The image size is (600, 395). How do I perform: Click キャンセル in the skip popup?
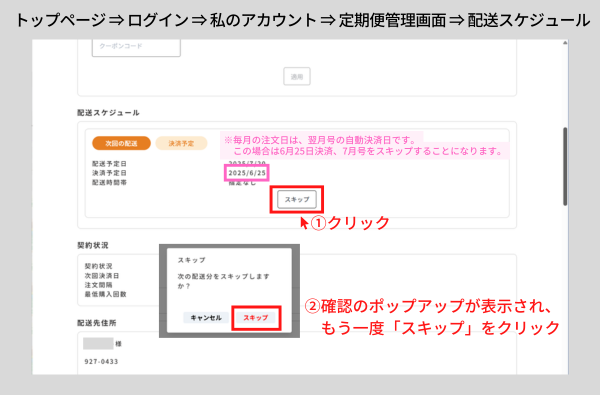(206, 318)
